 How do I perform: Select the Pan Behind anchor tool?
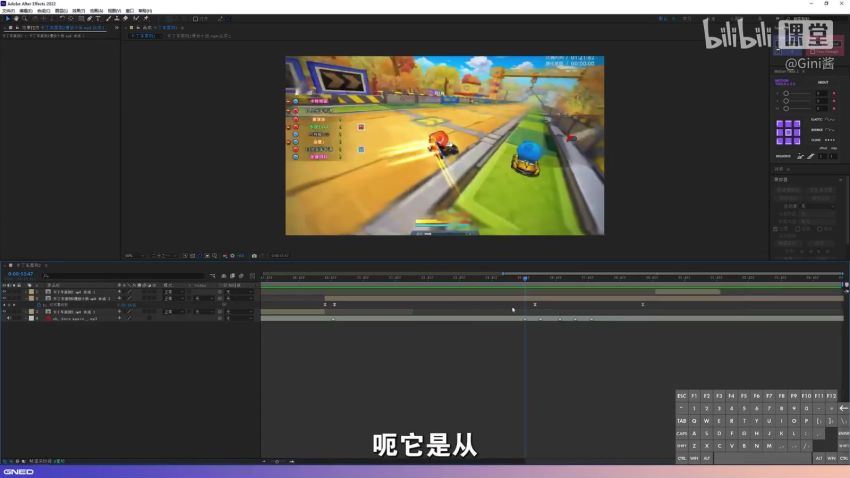tap(71, 18)
